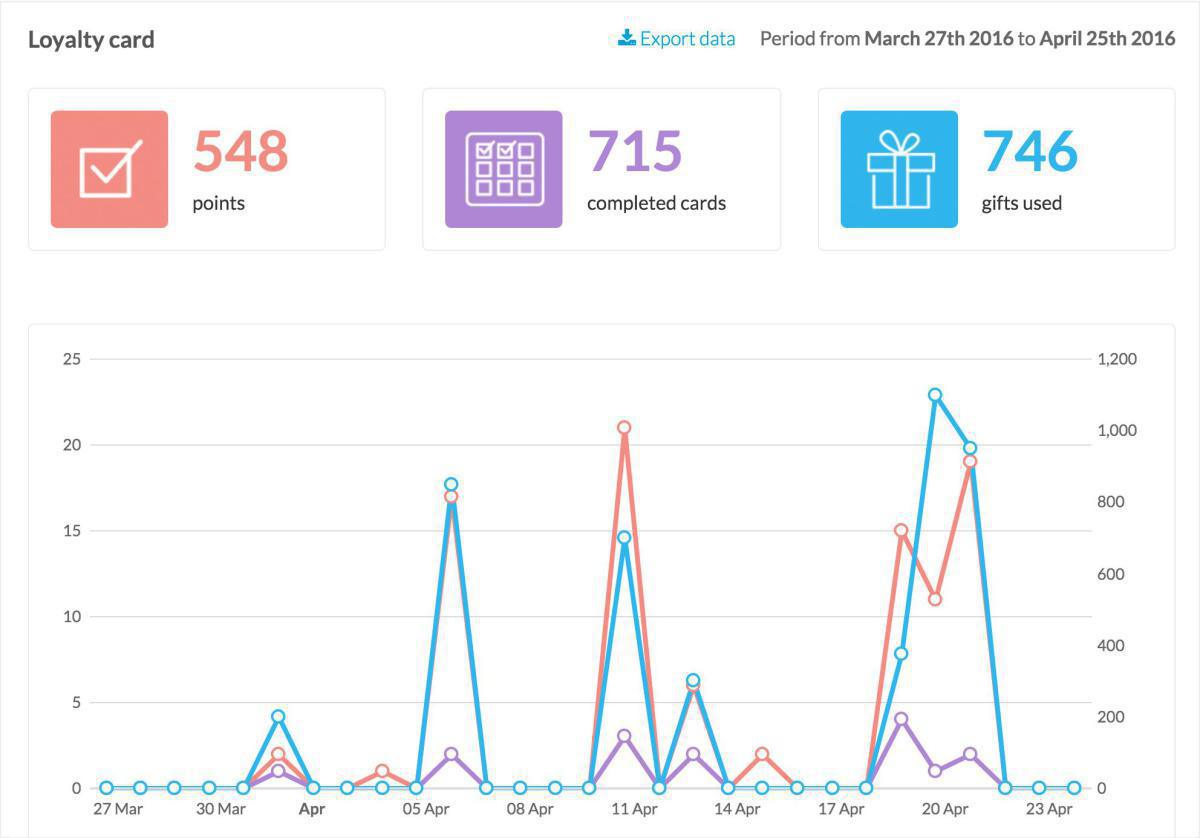Click the purple data point at 11 Apr
Viewport: 1200px width, 838px height.
click(x=624, y=736)
